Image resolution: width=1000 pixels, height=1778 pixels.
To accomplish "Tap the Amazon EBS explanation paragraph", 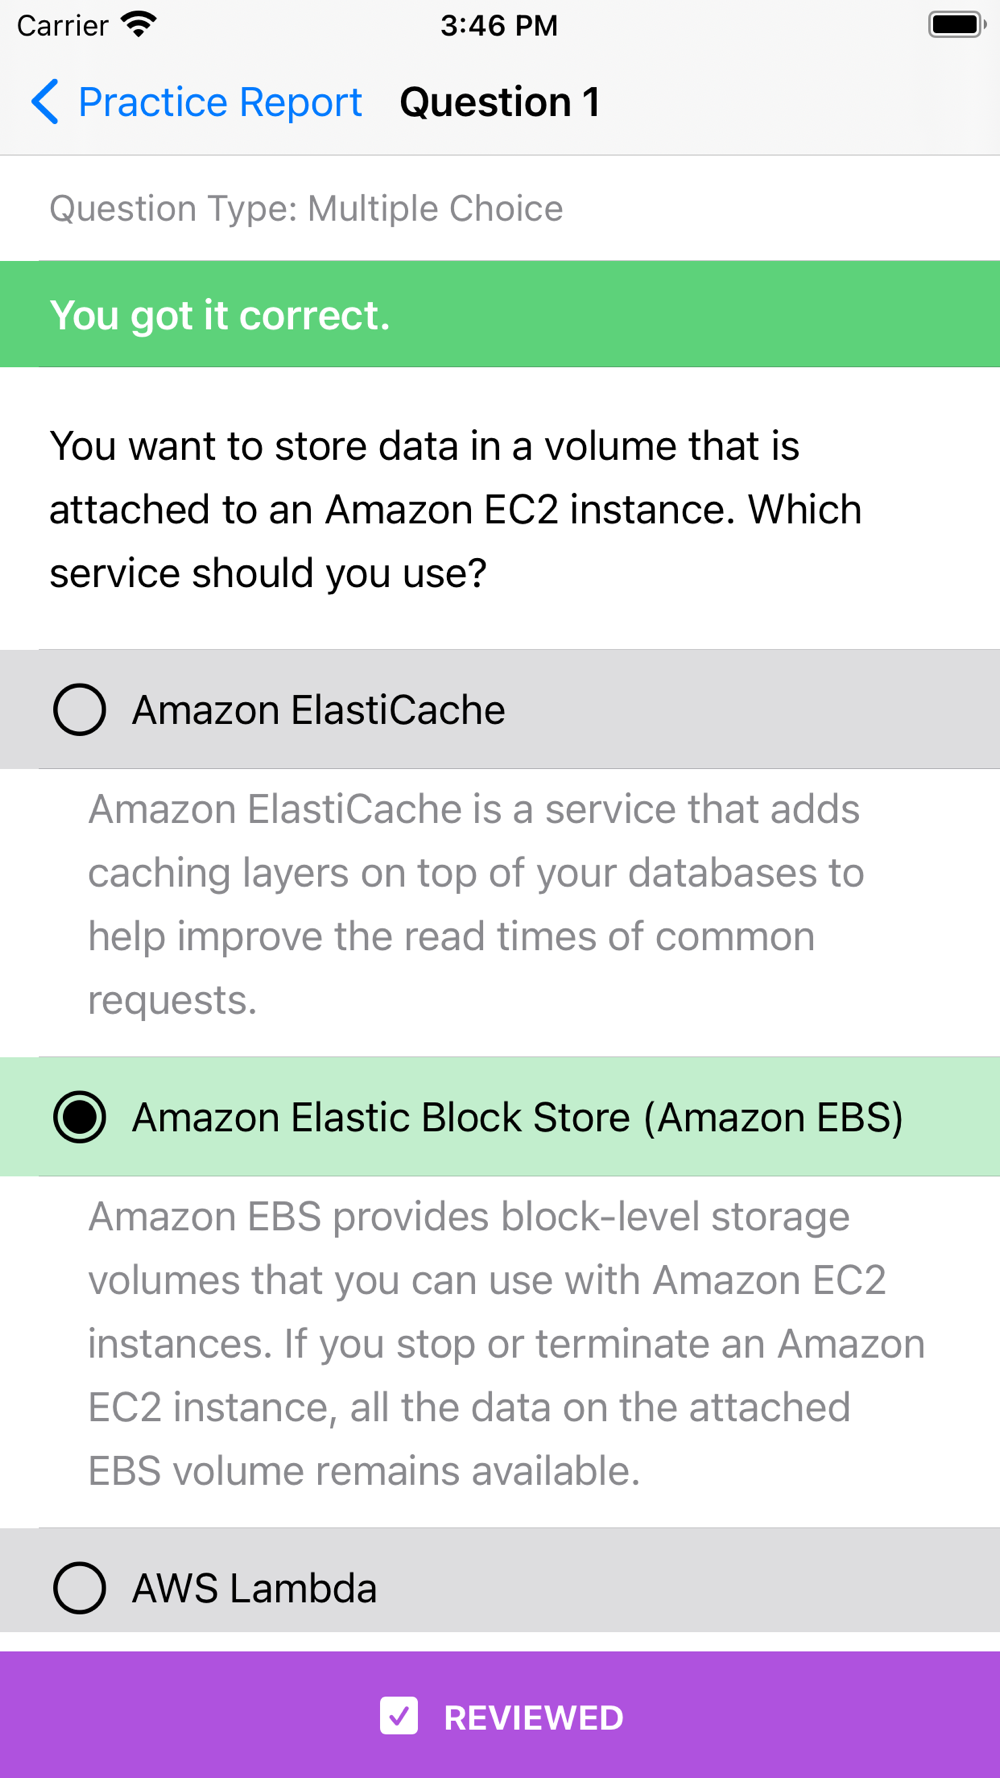I will (x=506, y=1343).
